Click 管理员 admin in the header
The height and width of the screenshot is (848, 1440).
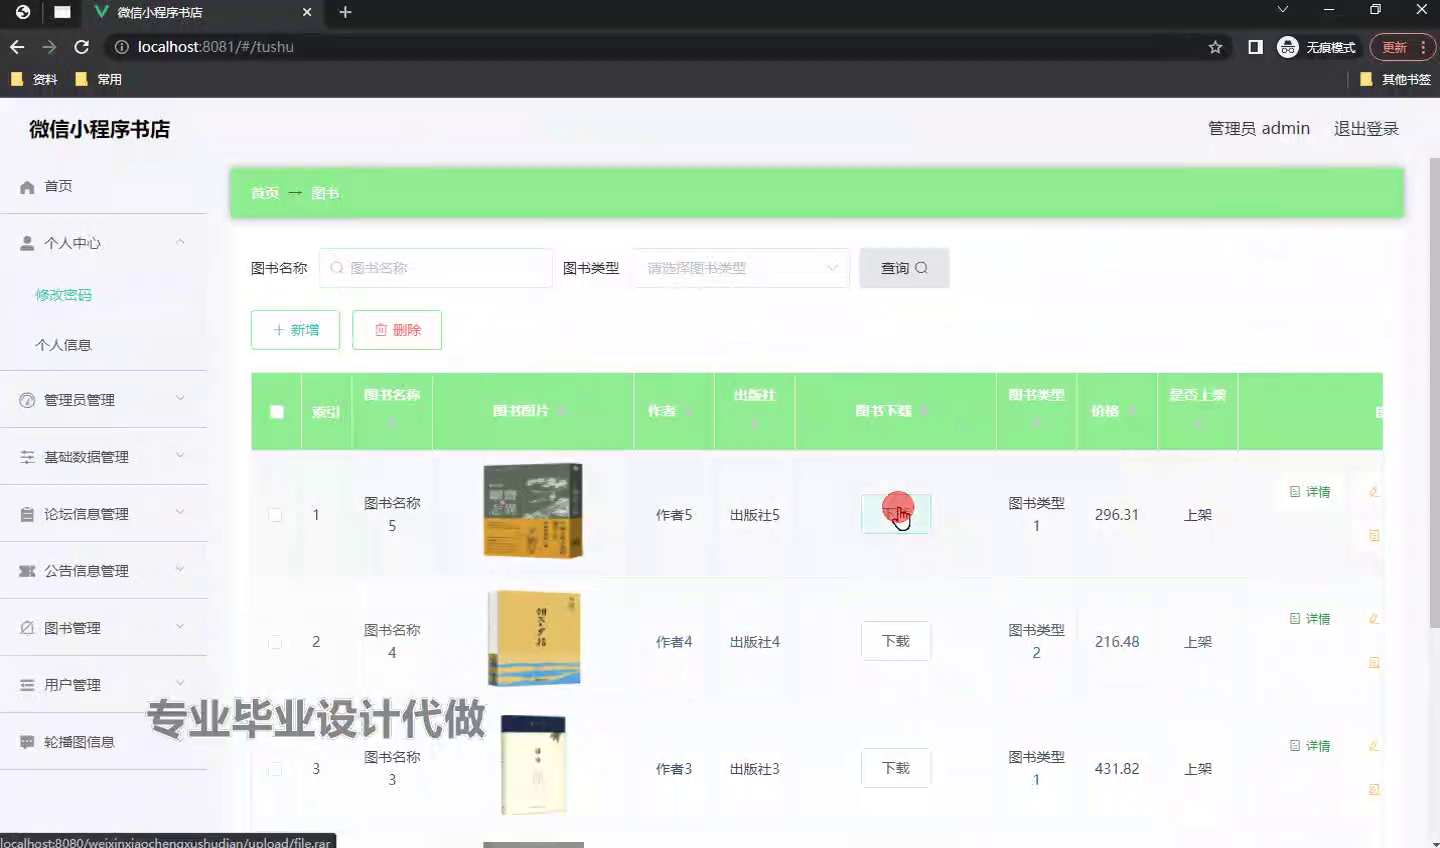pos(1259,129)
